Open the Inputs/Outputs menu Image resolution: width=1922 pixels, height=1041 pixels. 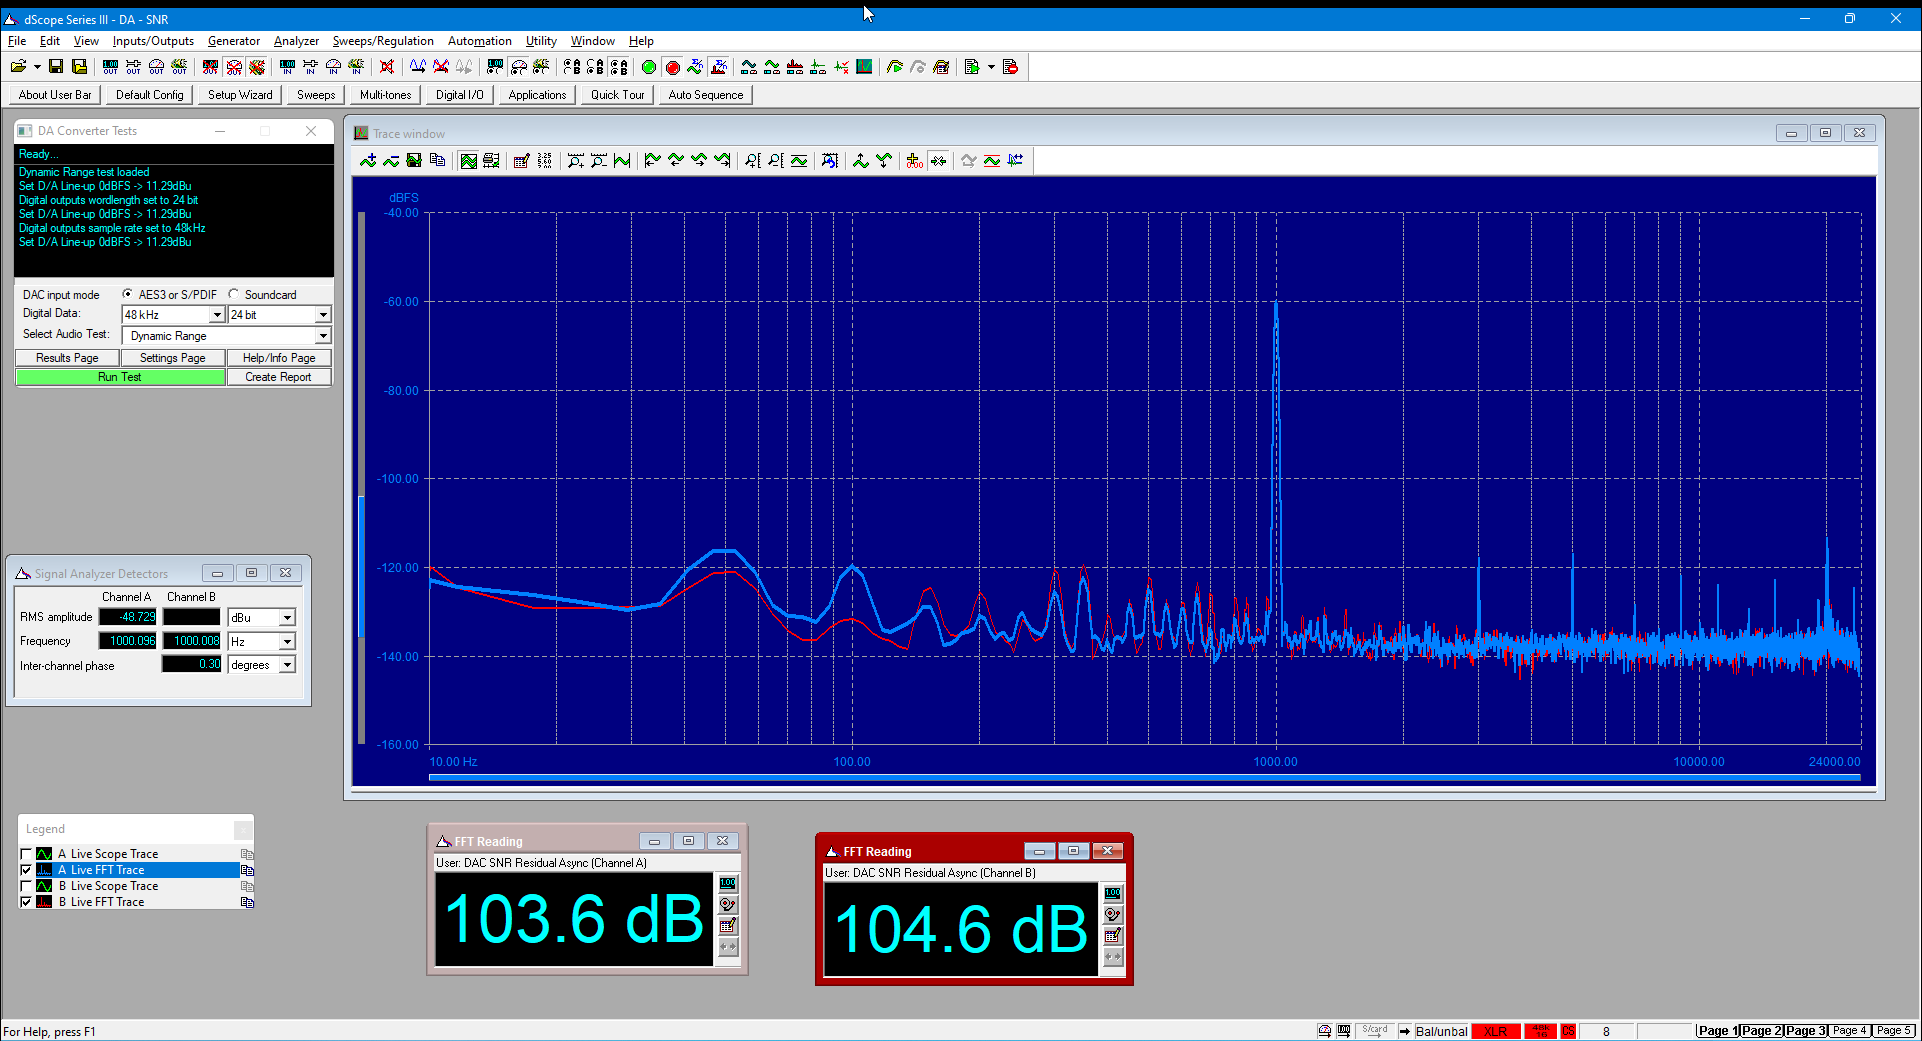click(x=153, y=41)
